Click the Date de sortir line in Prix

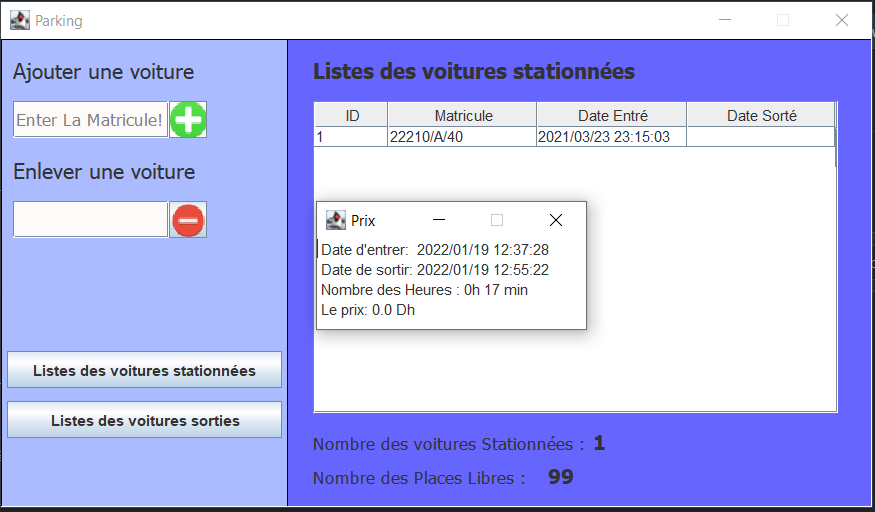[435, 270]
